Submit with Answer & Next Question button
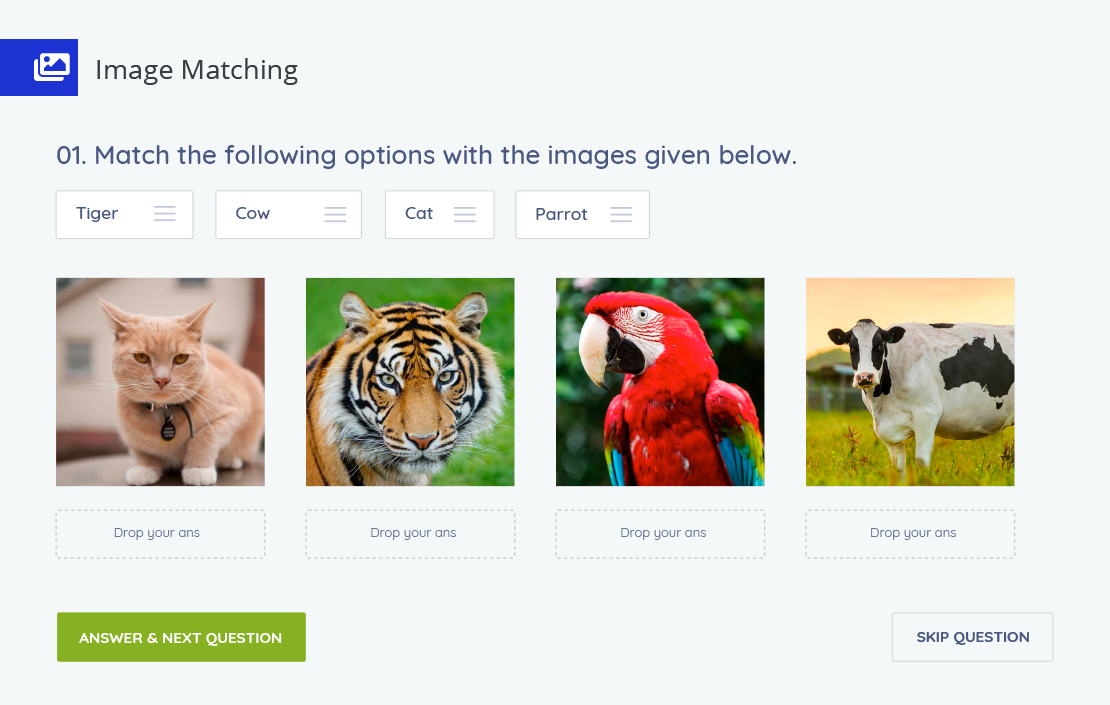This screenshot has height=705, width=1110. [181, 637]
